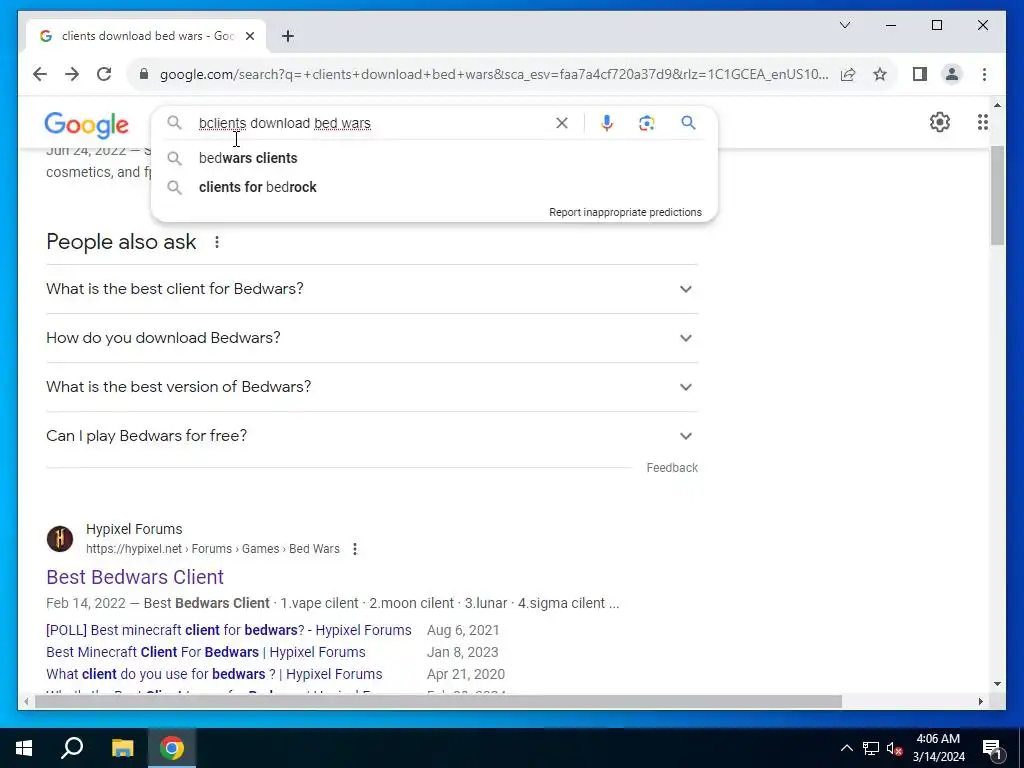The width and height of the screenshot is (1024, 768).
Task: Open the Chrome side panel
Action: point(920,74)
